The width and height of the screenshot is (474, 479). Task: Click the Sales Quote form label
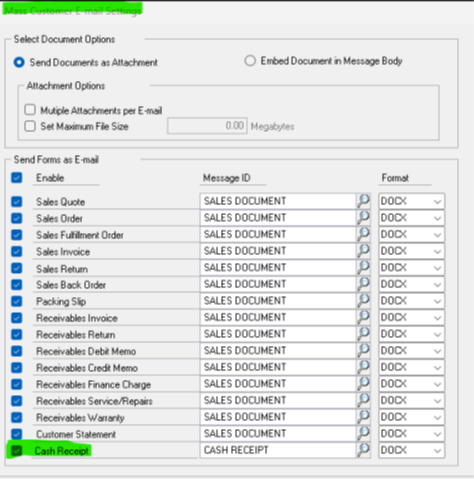[60, 202]
